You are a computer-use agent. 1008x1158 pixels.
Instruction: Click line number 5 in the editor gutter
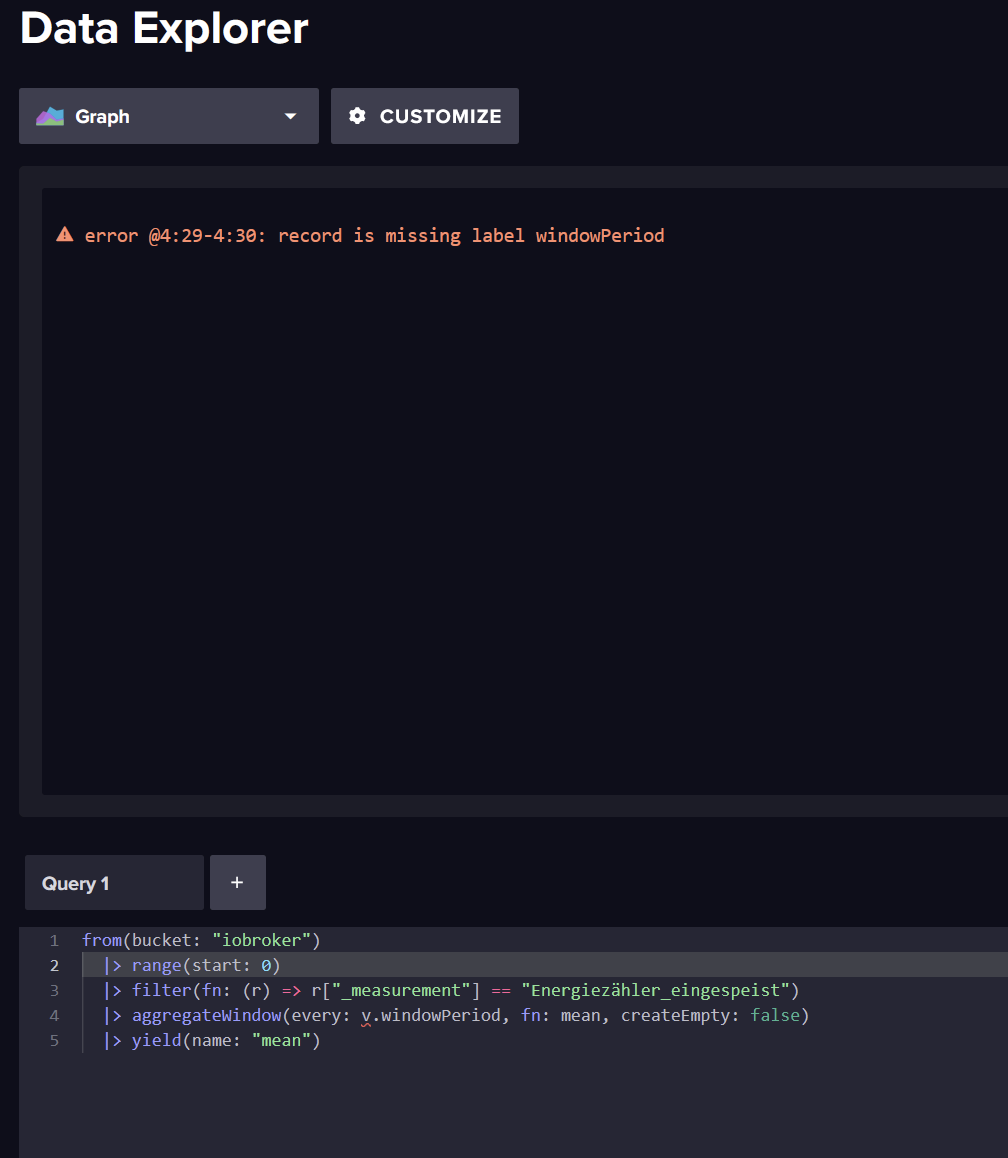coord(54,1041)
